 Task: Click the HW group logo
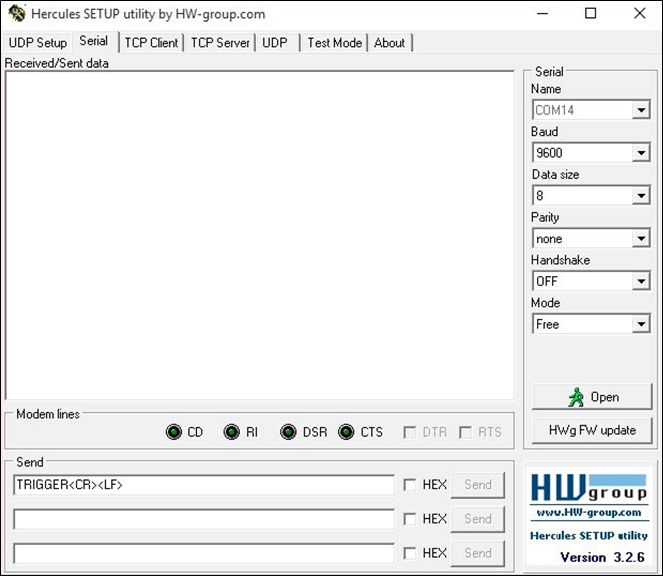tap(589, 488)
